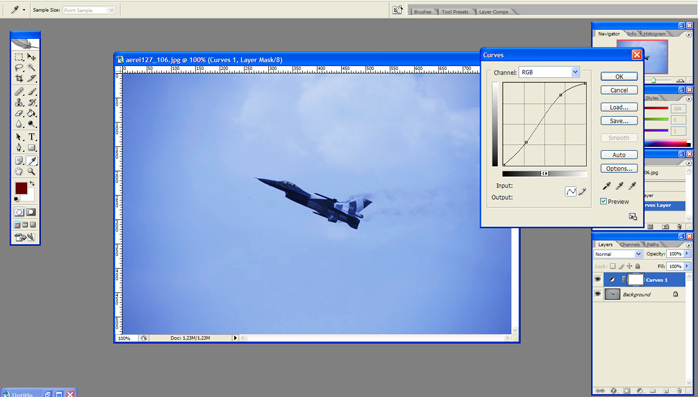Screen dimensions: 698x397
Task: Select the Lasso tool
Action: 19,68
